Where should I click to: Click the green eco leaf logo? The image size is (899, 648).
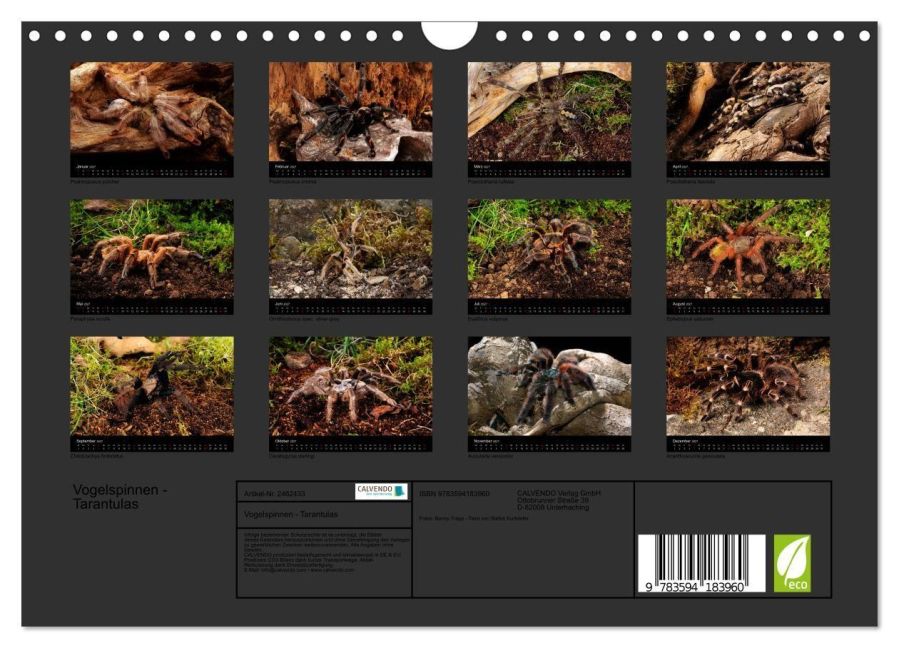(792, 563)
